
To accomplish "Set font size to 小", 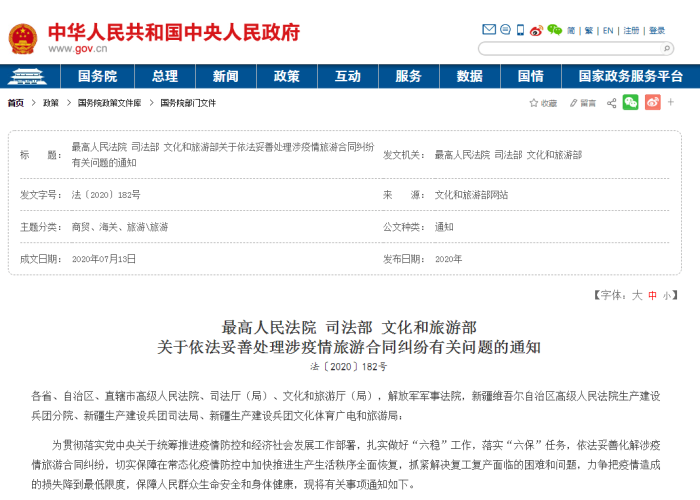I will tap(667, 296).
